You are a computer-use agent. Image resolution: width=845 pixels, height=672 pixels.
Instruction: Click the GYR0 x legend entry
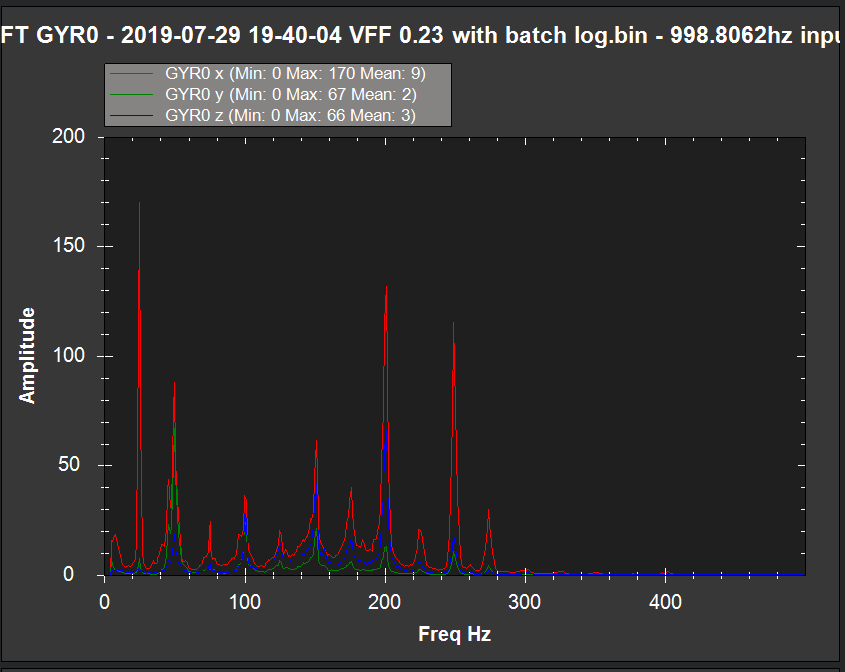pos(296,74)
